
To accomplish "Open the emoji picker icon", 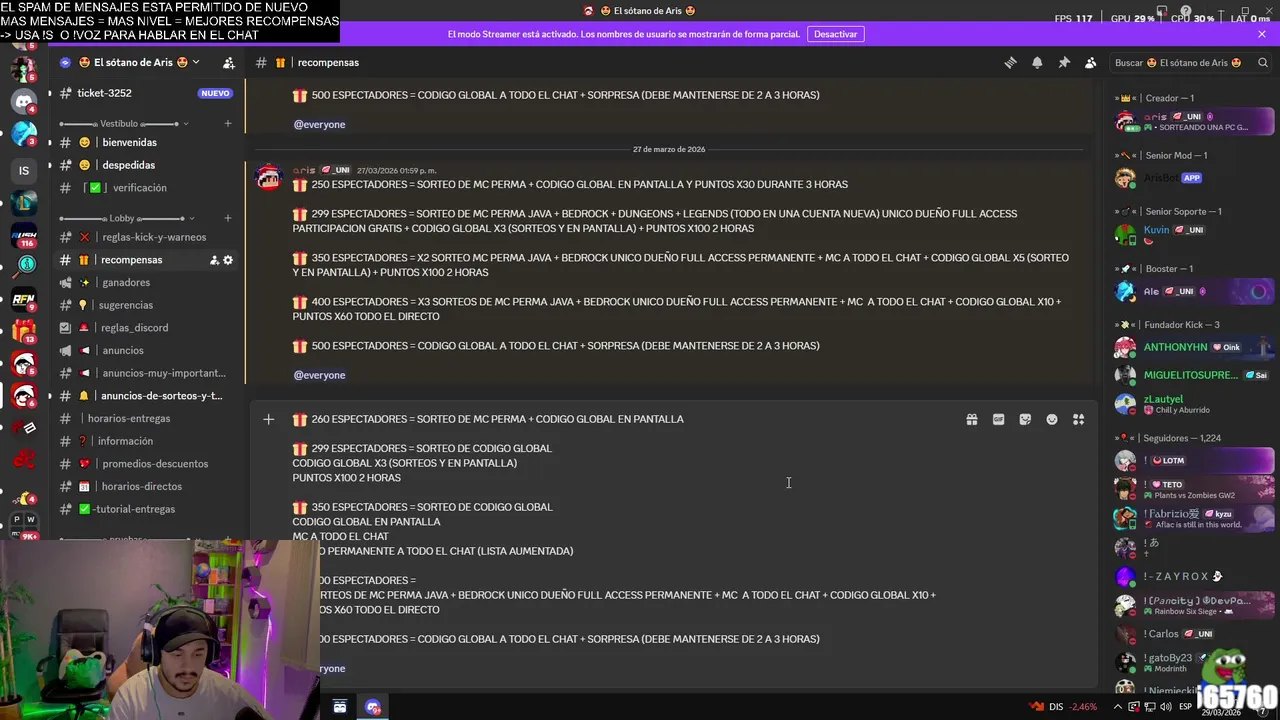I will pyautogui.click(x=1052, y=419).
